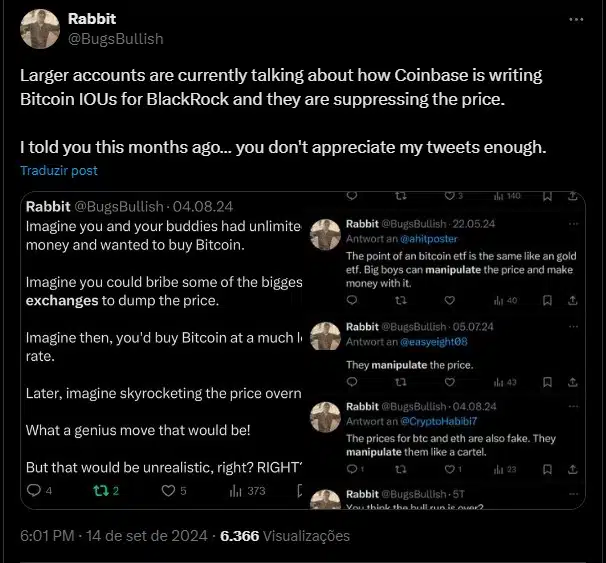Click the reply icon on the cartel reply
This screenshot has height=563, width=606.
pyautogui.click(x=351, y=468)
